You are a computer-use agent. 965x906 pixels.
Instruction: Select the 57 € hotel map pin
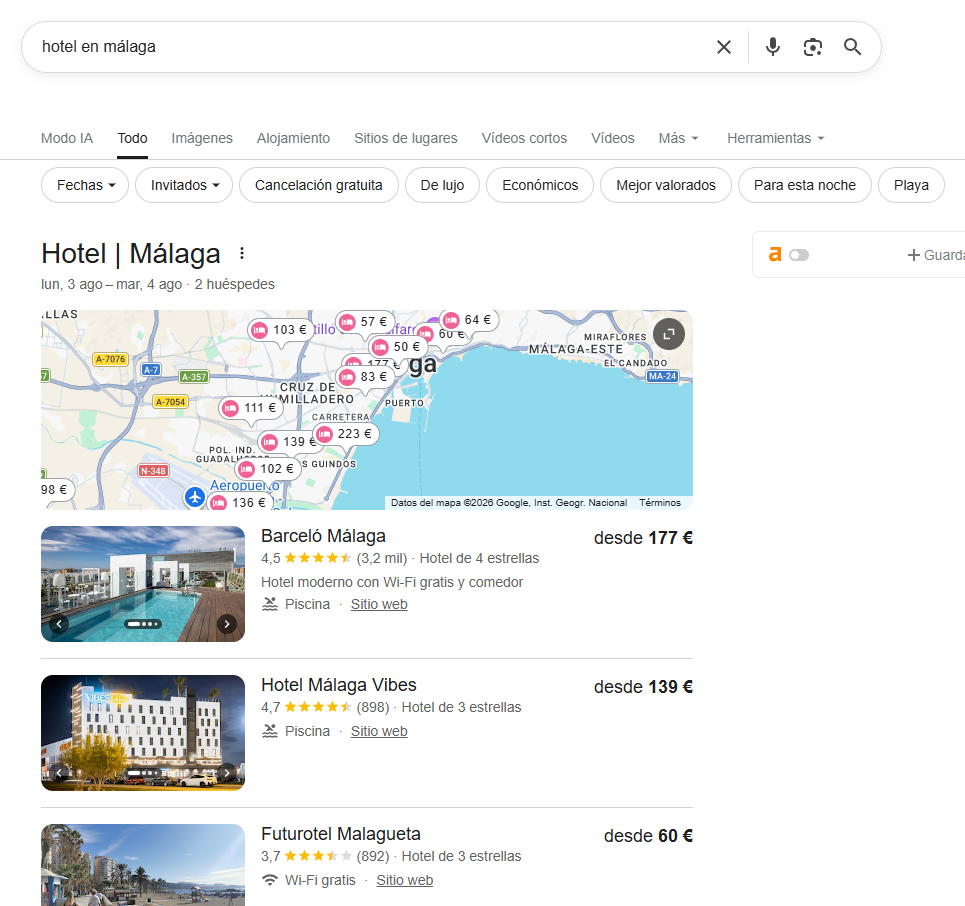(x=365, y=322)
